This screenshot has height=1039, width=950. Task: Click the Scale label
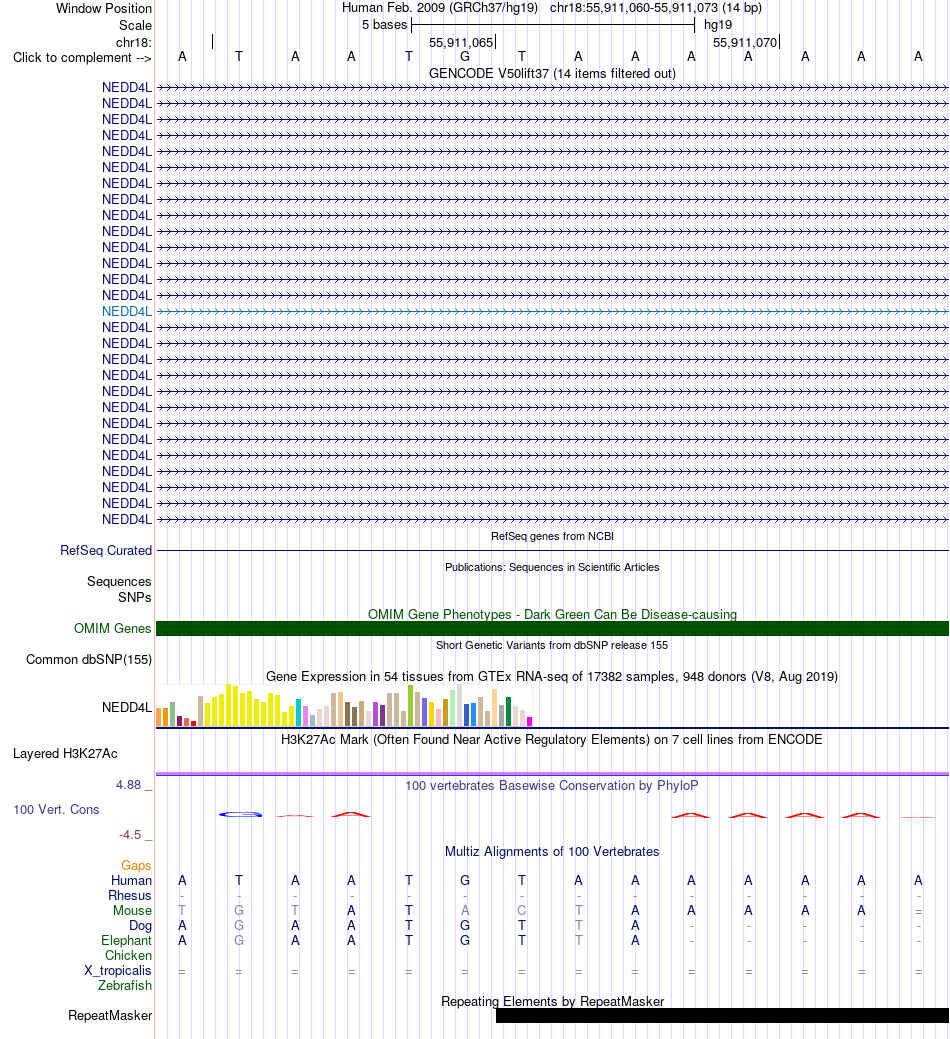135,25
